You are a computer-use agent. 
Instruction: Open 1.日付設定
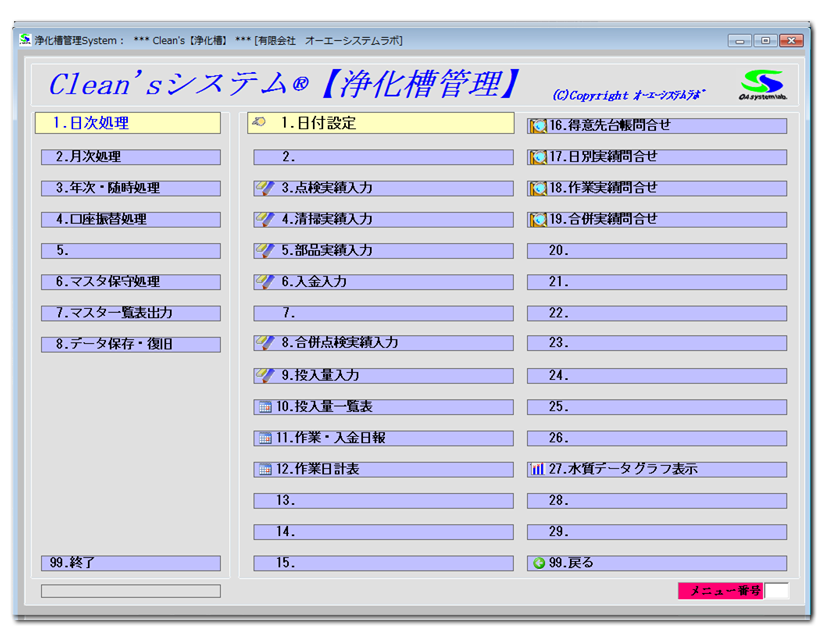tap(381, 123)
